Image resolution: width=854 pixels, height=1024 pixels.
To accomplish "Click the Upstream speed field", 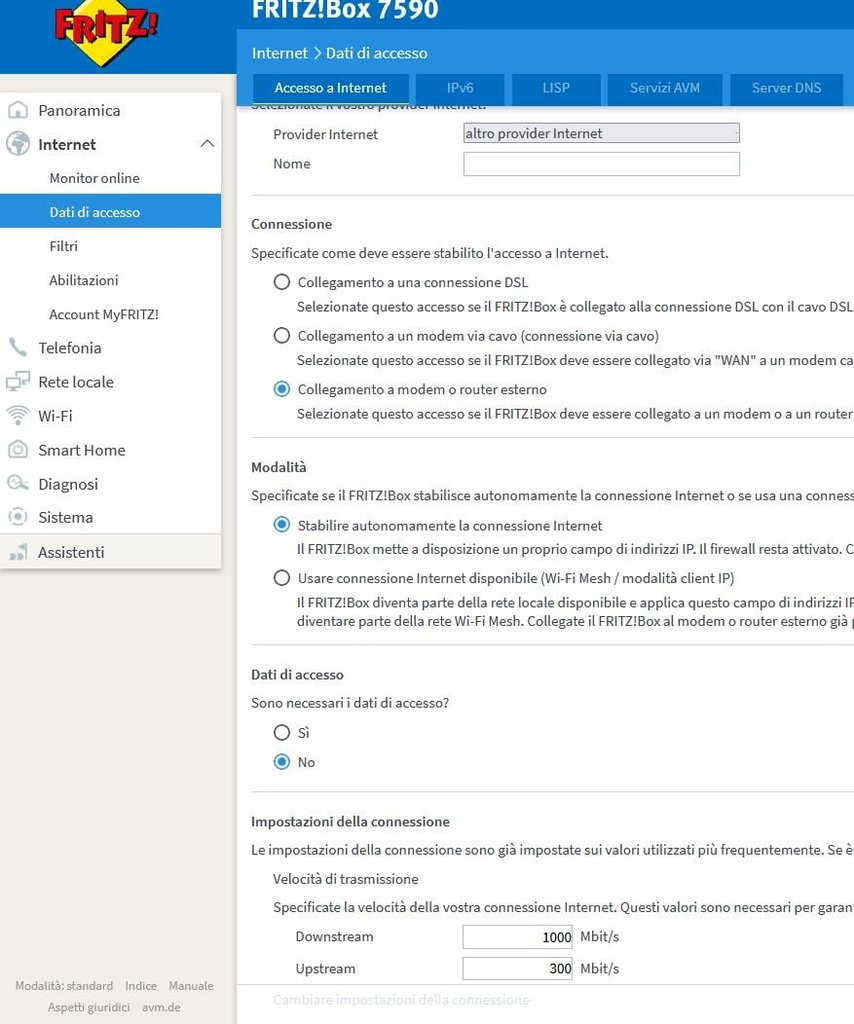I will point(518,968).
